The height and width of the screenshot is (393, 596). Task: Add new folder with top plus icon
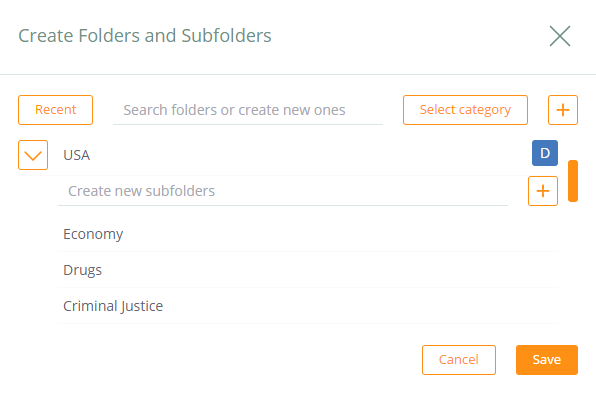click(x=563, y=110)
